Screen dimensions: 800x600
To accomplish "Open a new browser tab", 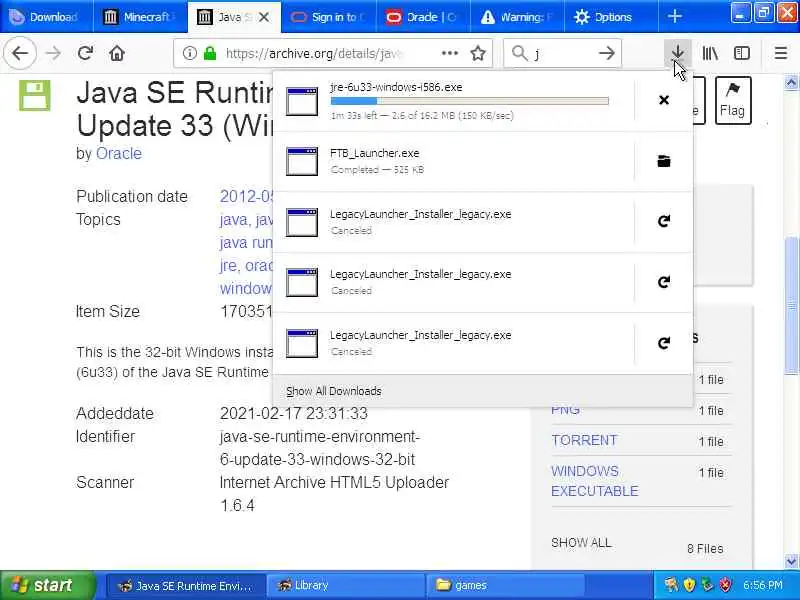I will pos(674,17).
